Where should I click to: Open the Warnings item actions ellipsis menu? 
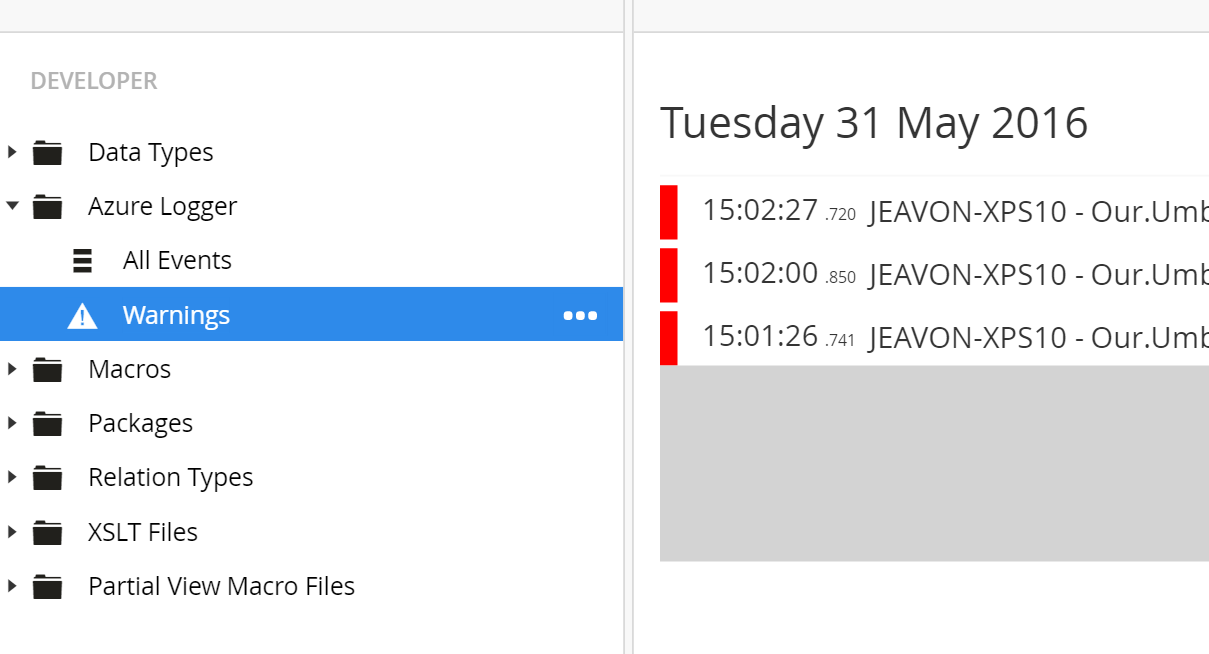click(x=580, y=315)
